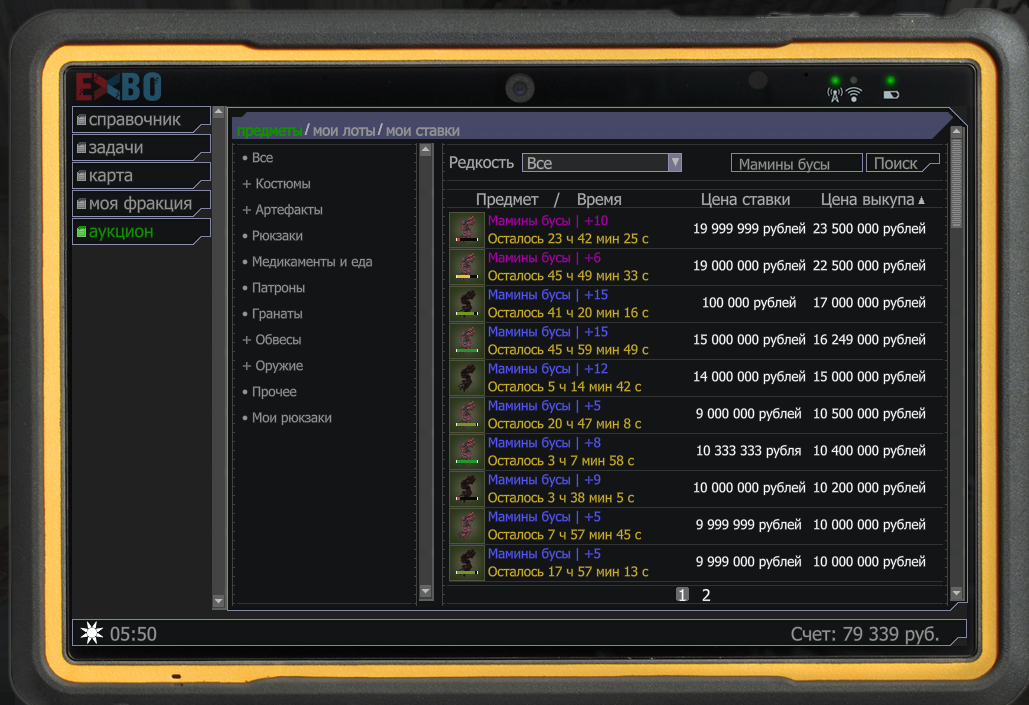The width and height of the screenshot is (1029, 705).
Task: Open the задачи sidebar section
Action: tap(141, 148)
